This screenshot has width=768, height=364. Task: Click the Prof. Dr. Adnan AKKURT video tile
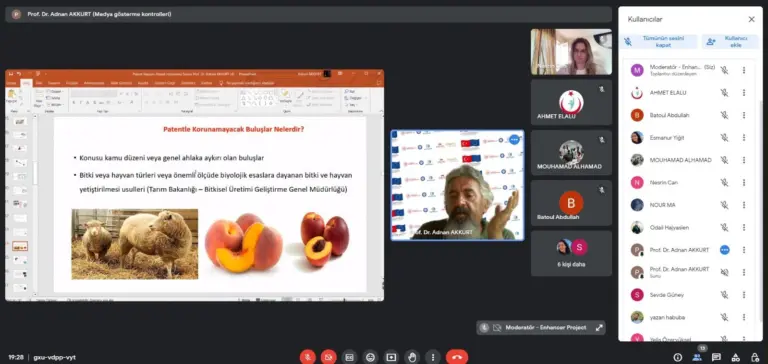click(x=457, y=185)
